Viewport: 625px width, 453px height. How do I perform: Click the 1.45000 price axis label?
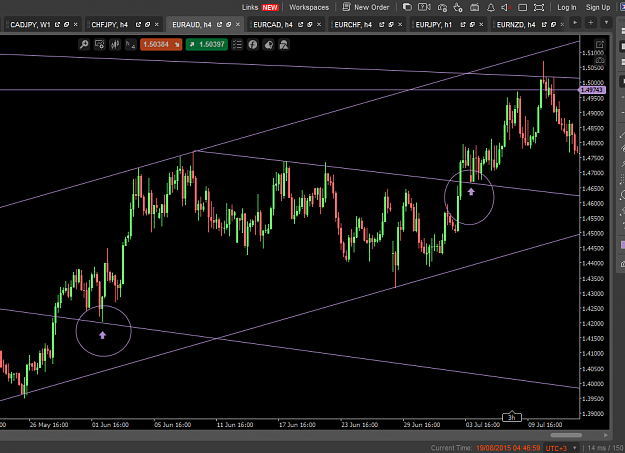pyautogui.click(x=593, y=233)
